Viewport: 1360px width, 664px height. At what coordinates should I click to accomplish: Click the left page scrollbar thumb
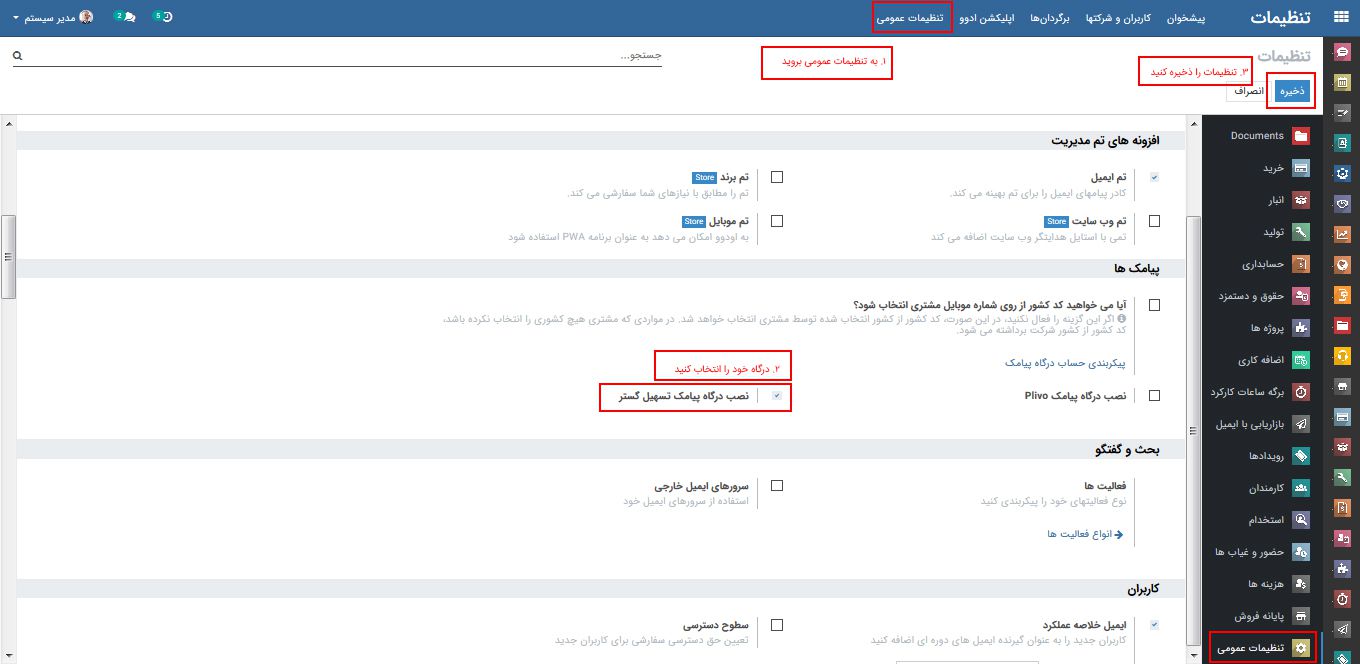click(9, 257)
